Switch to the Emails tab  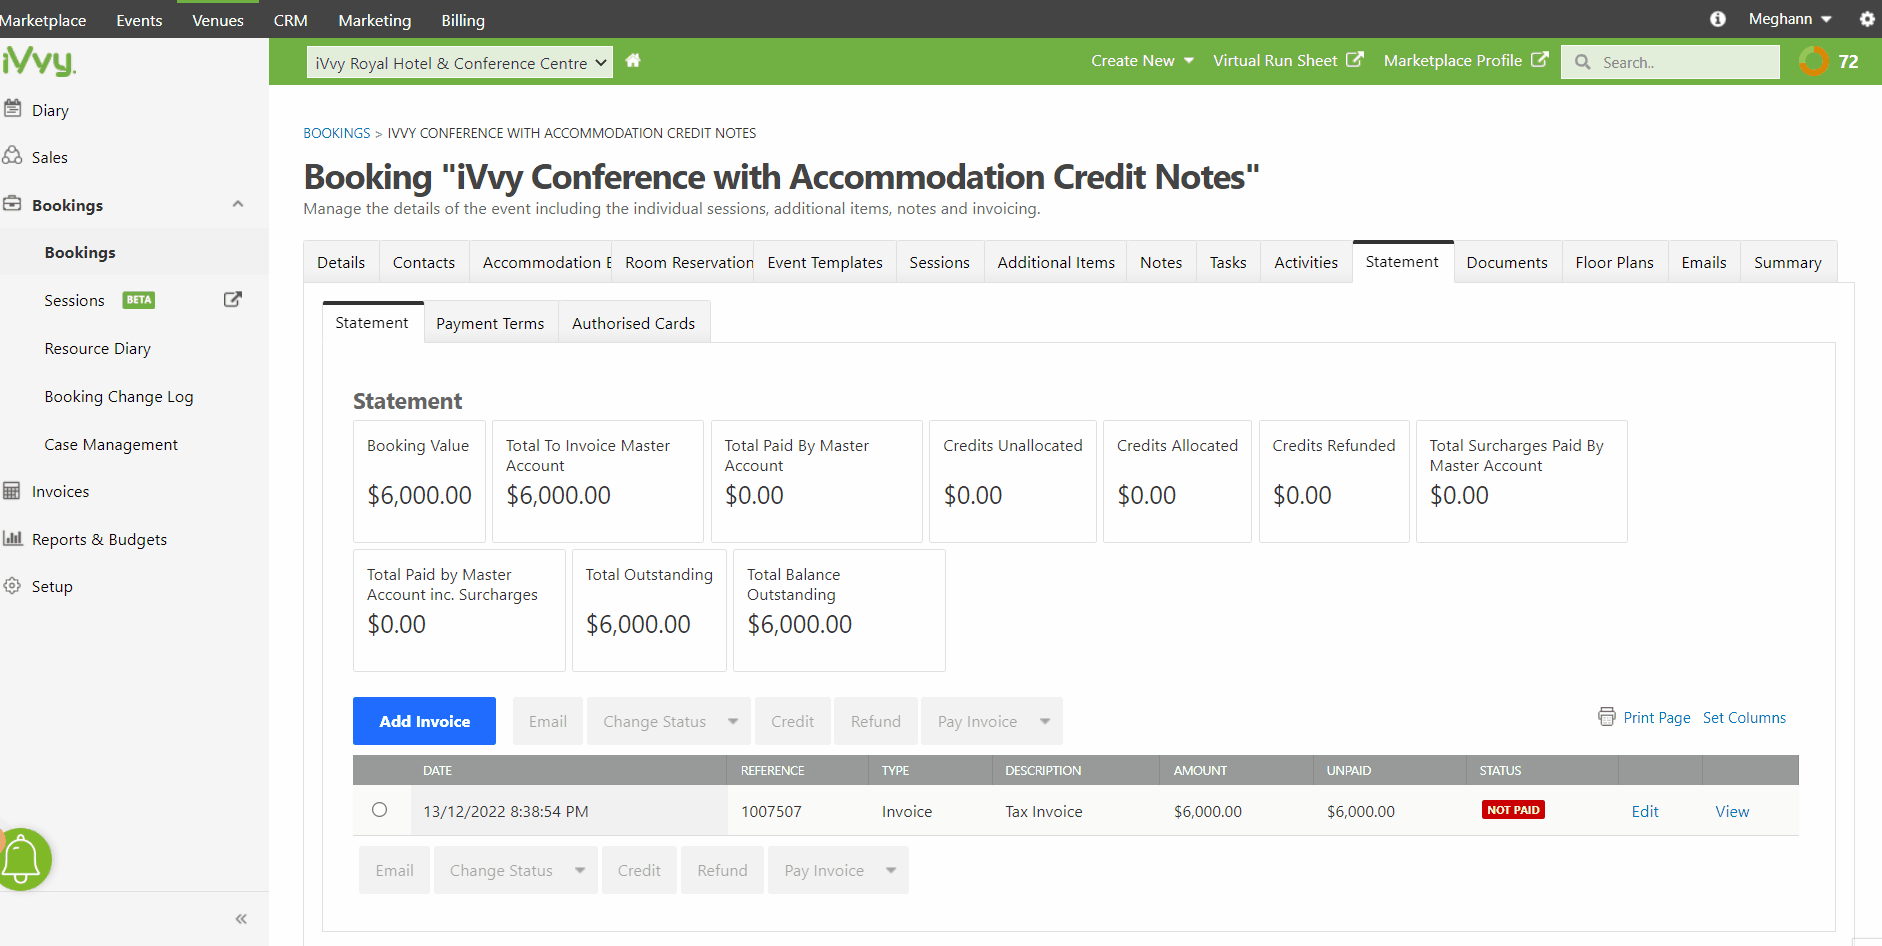point(1704,262)
